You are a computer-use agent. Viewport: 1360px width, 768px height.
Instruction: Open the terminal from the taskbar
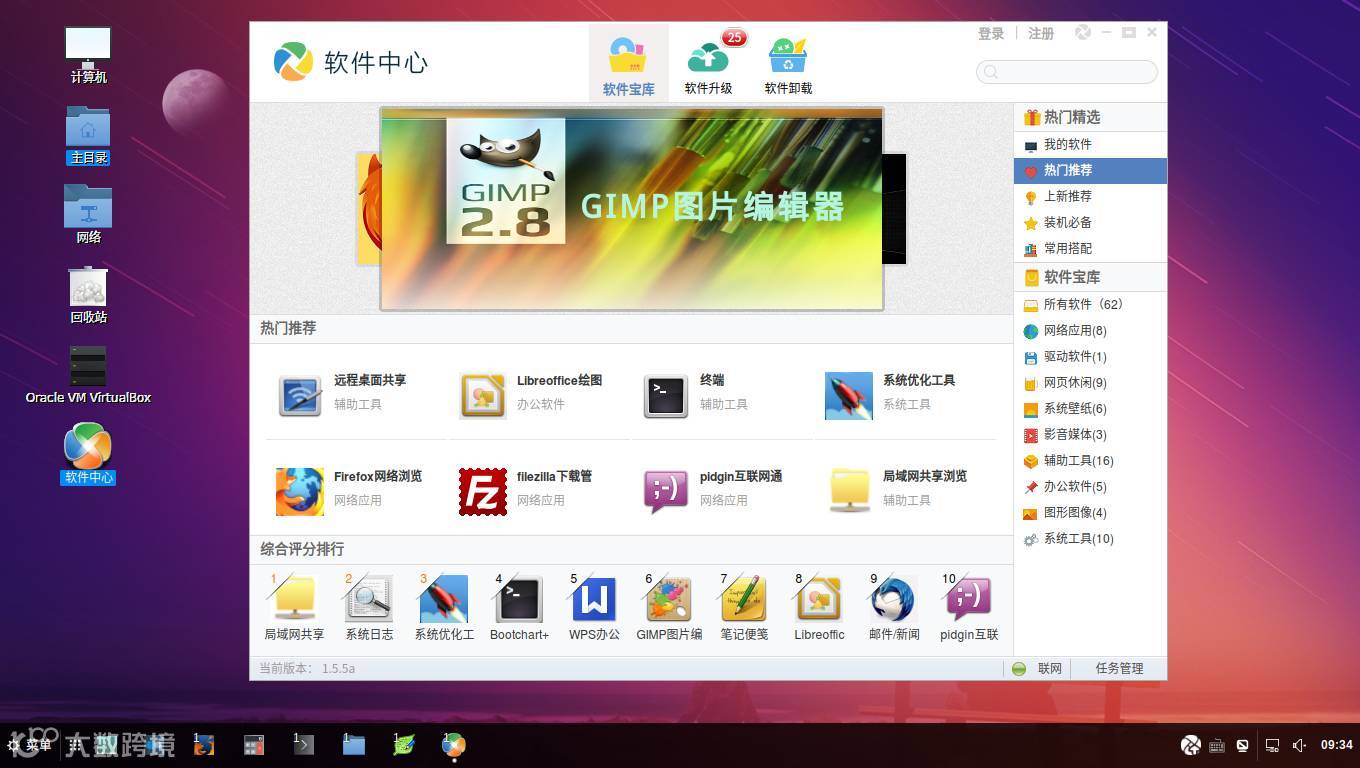[304, 745]
